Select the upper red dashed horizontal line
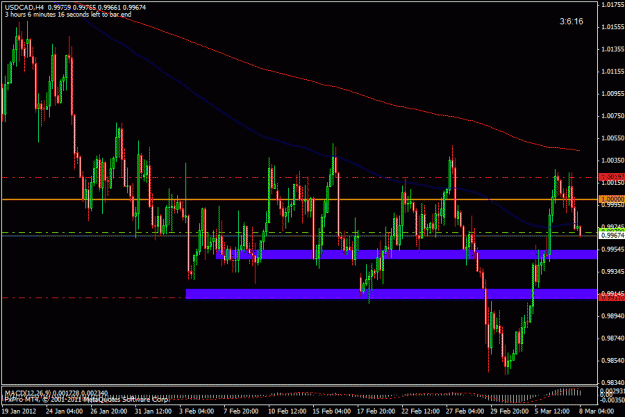625x417 pixels. tap(299, 177)
